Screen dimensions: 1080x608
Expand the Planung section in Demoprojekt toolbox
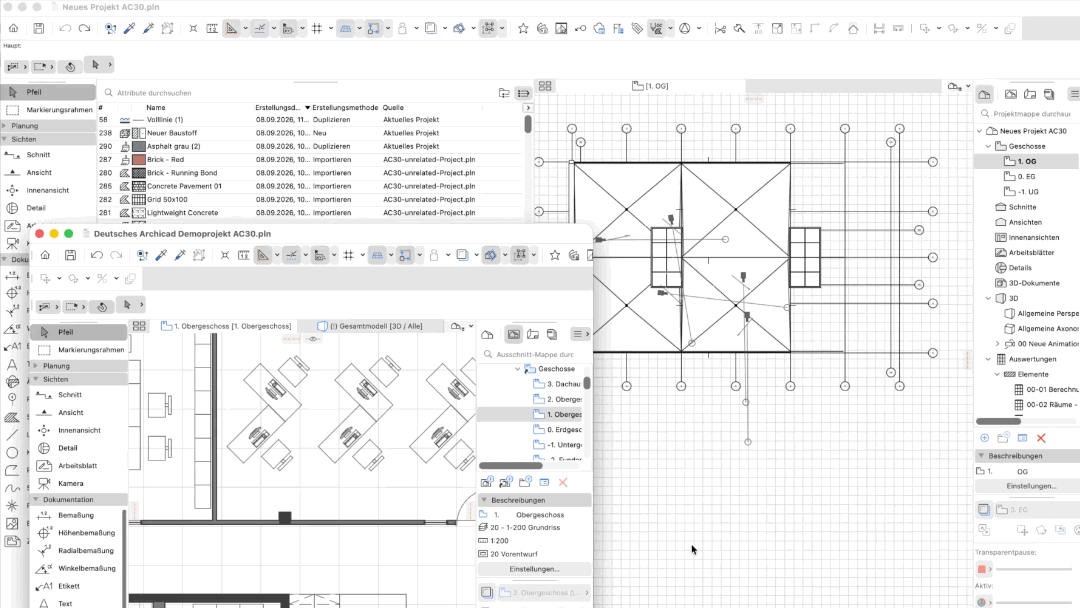[36, 366]
